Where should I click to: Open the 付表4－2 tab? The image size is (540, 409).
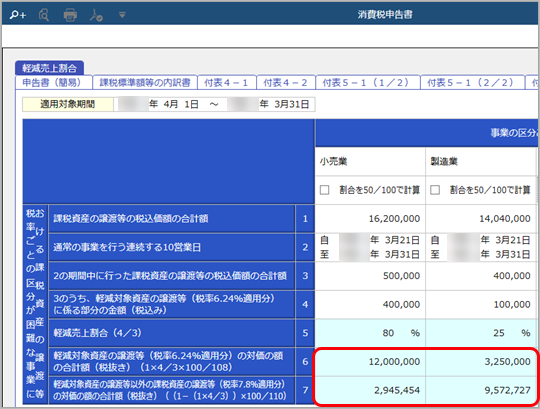click(286, 83)
